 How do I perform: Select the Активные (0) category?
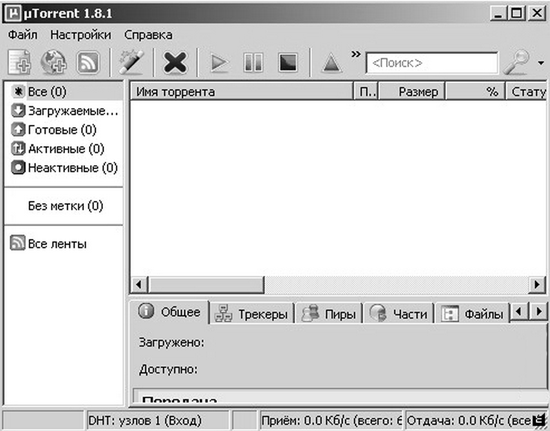point(64,149)
